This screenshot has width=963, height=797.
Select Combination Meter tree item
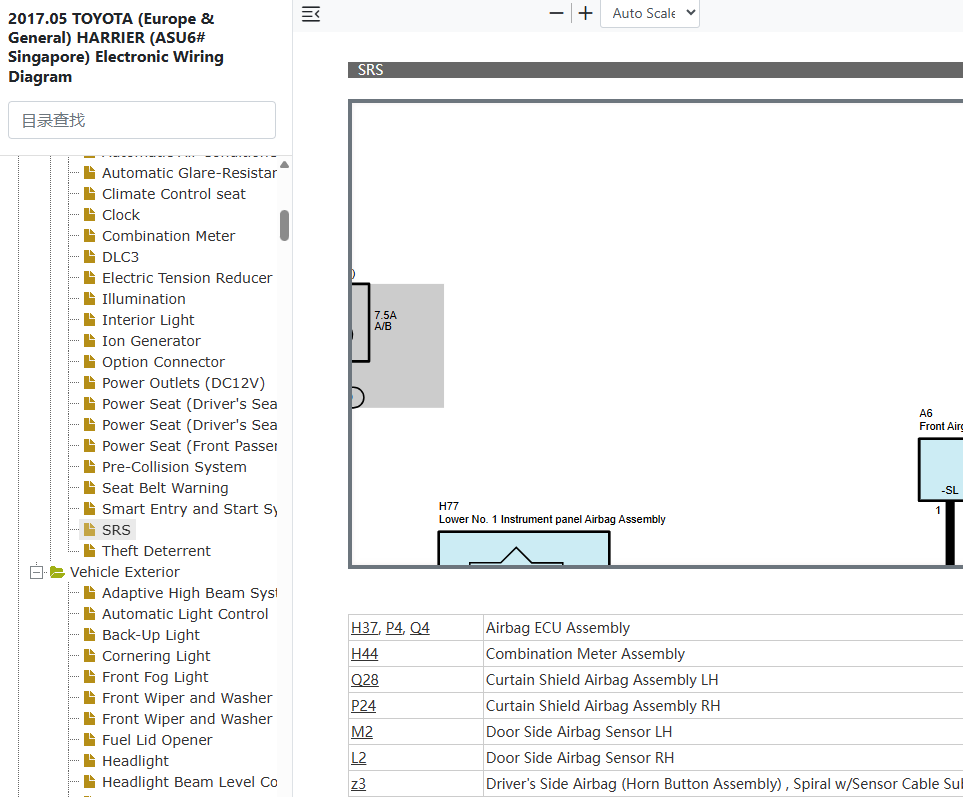[168, 236]
